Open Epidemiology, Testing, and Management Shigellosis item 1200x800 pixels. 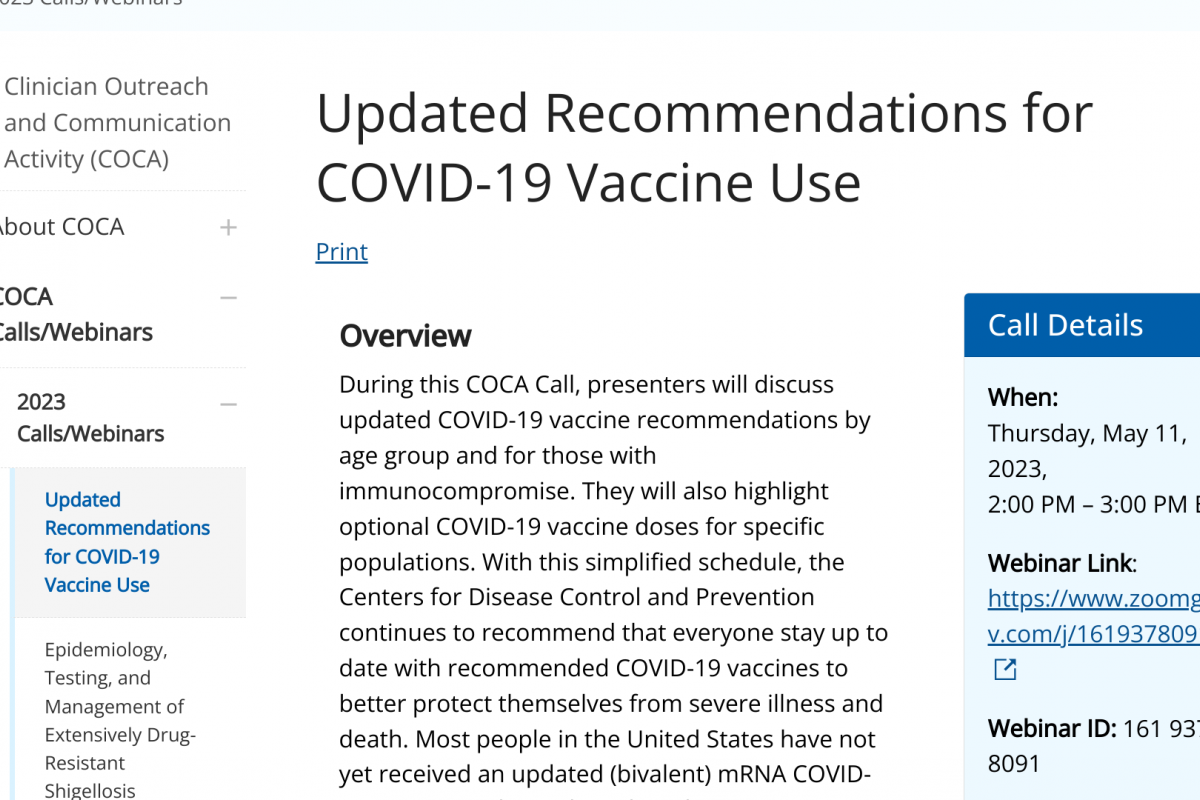120,719
